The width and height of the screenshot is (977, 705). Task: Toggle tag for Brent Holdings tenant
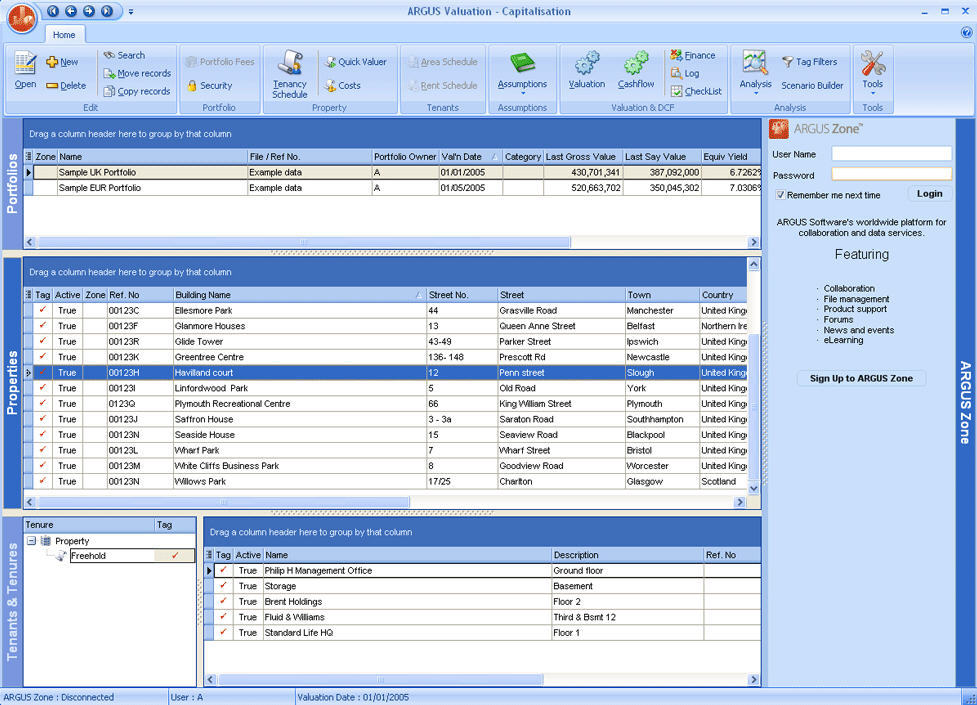click(224, 601)
